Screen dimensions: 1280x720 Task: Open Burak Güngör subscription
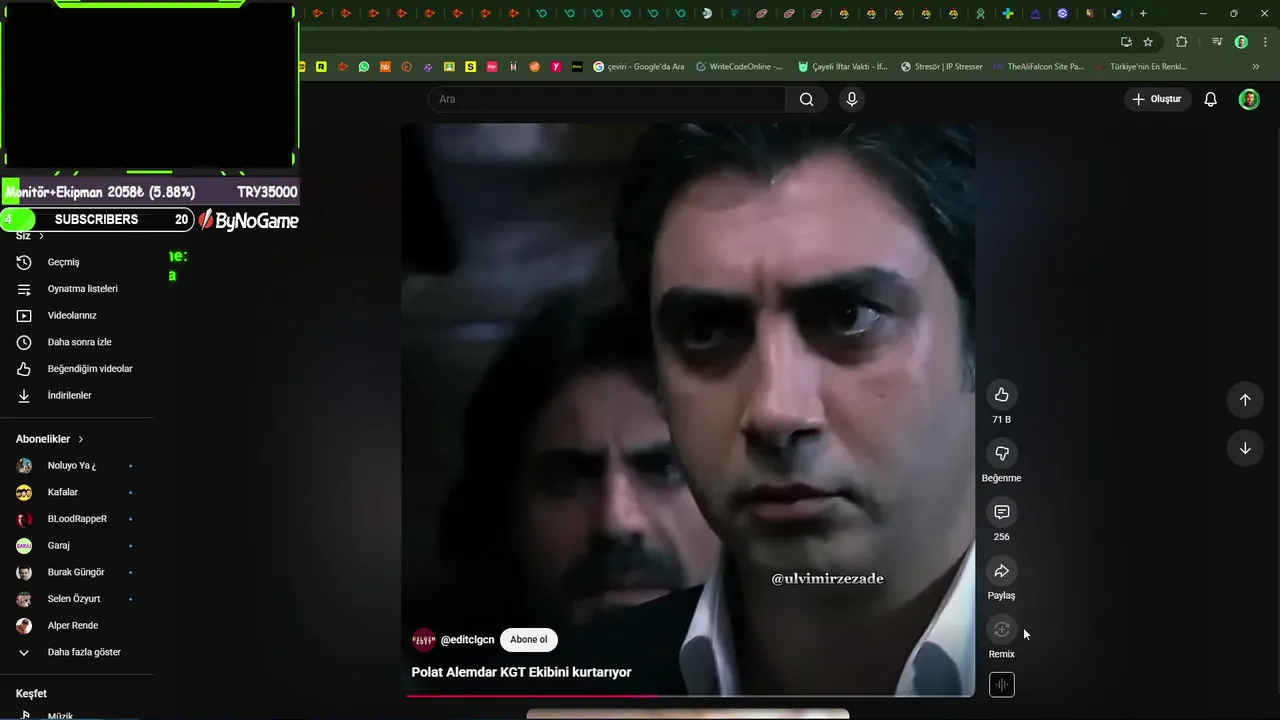pos(77,572)
